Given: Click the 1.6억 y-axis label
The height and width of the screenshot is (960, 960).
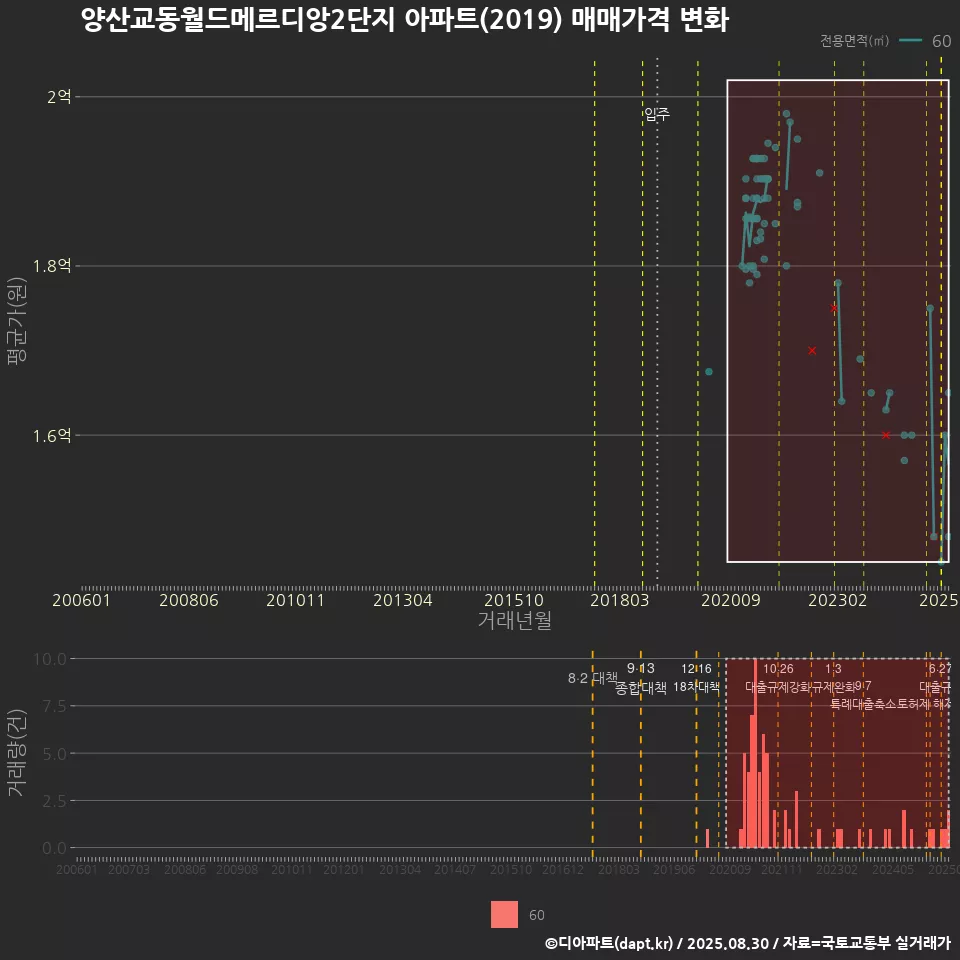Looking at the screenshot, I should 52,435.
